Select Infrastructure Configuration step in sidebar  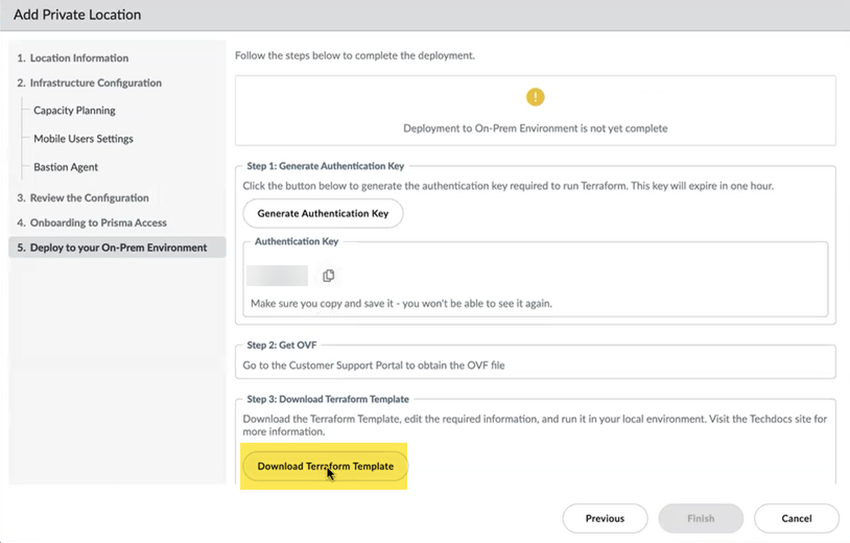pyautogui.click(x=95, y=83)
